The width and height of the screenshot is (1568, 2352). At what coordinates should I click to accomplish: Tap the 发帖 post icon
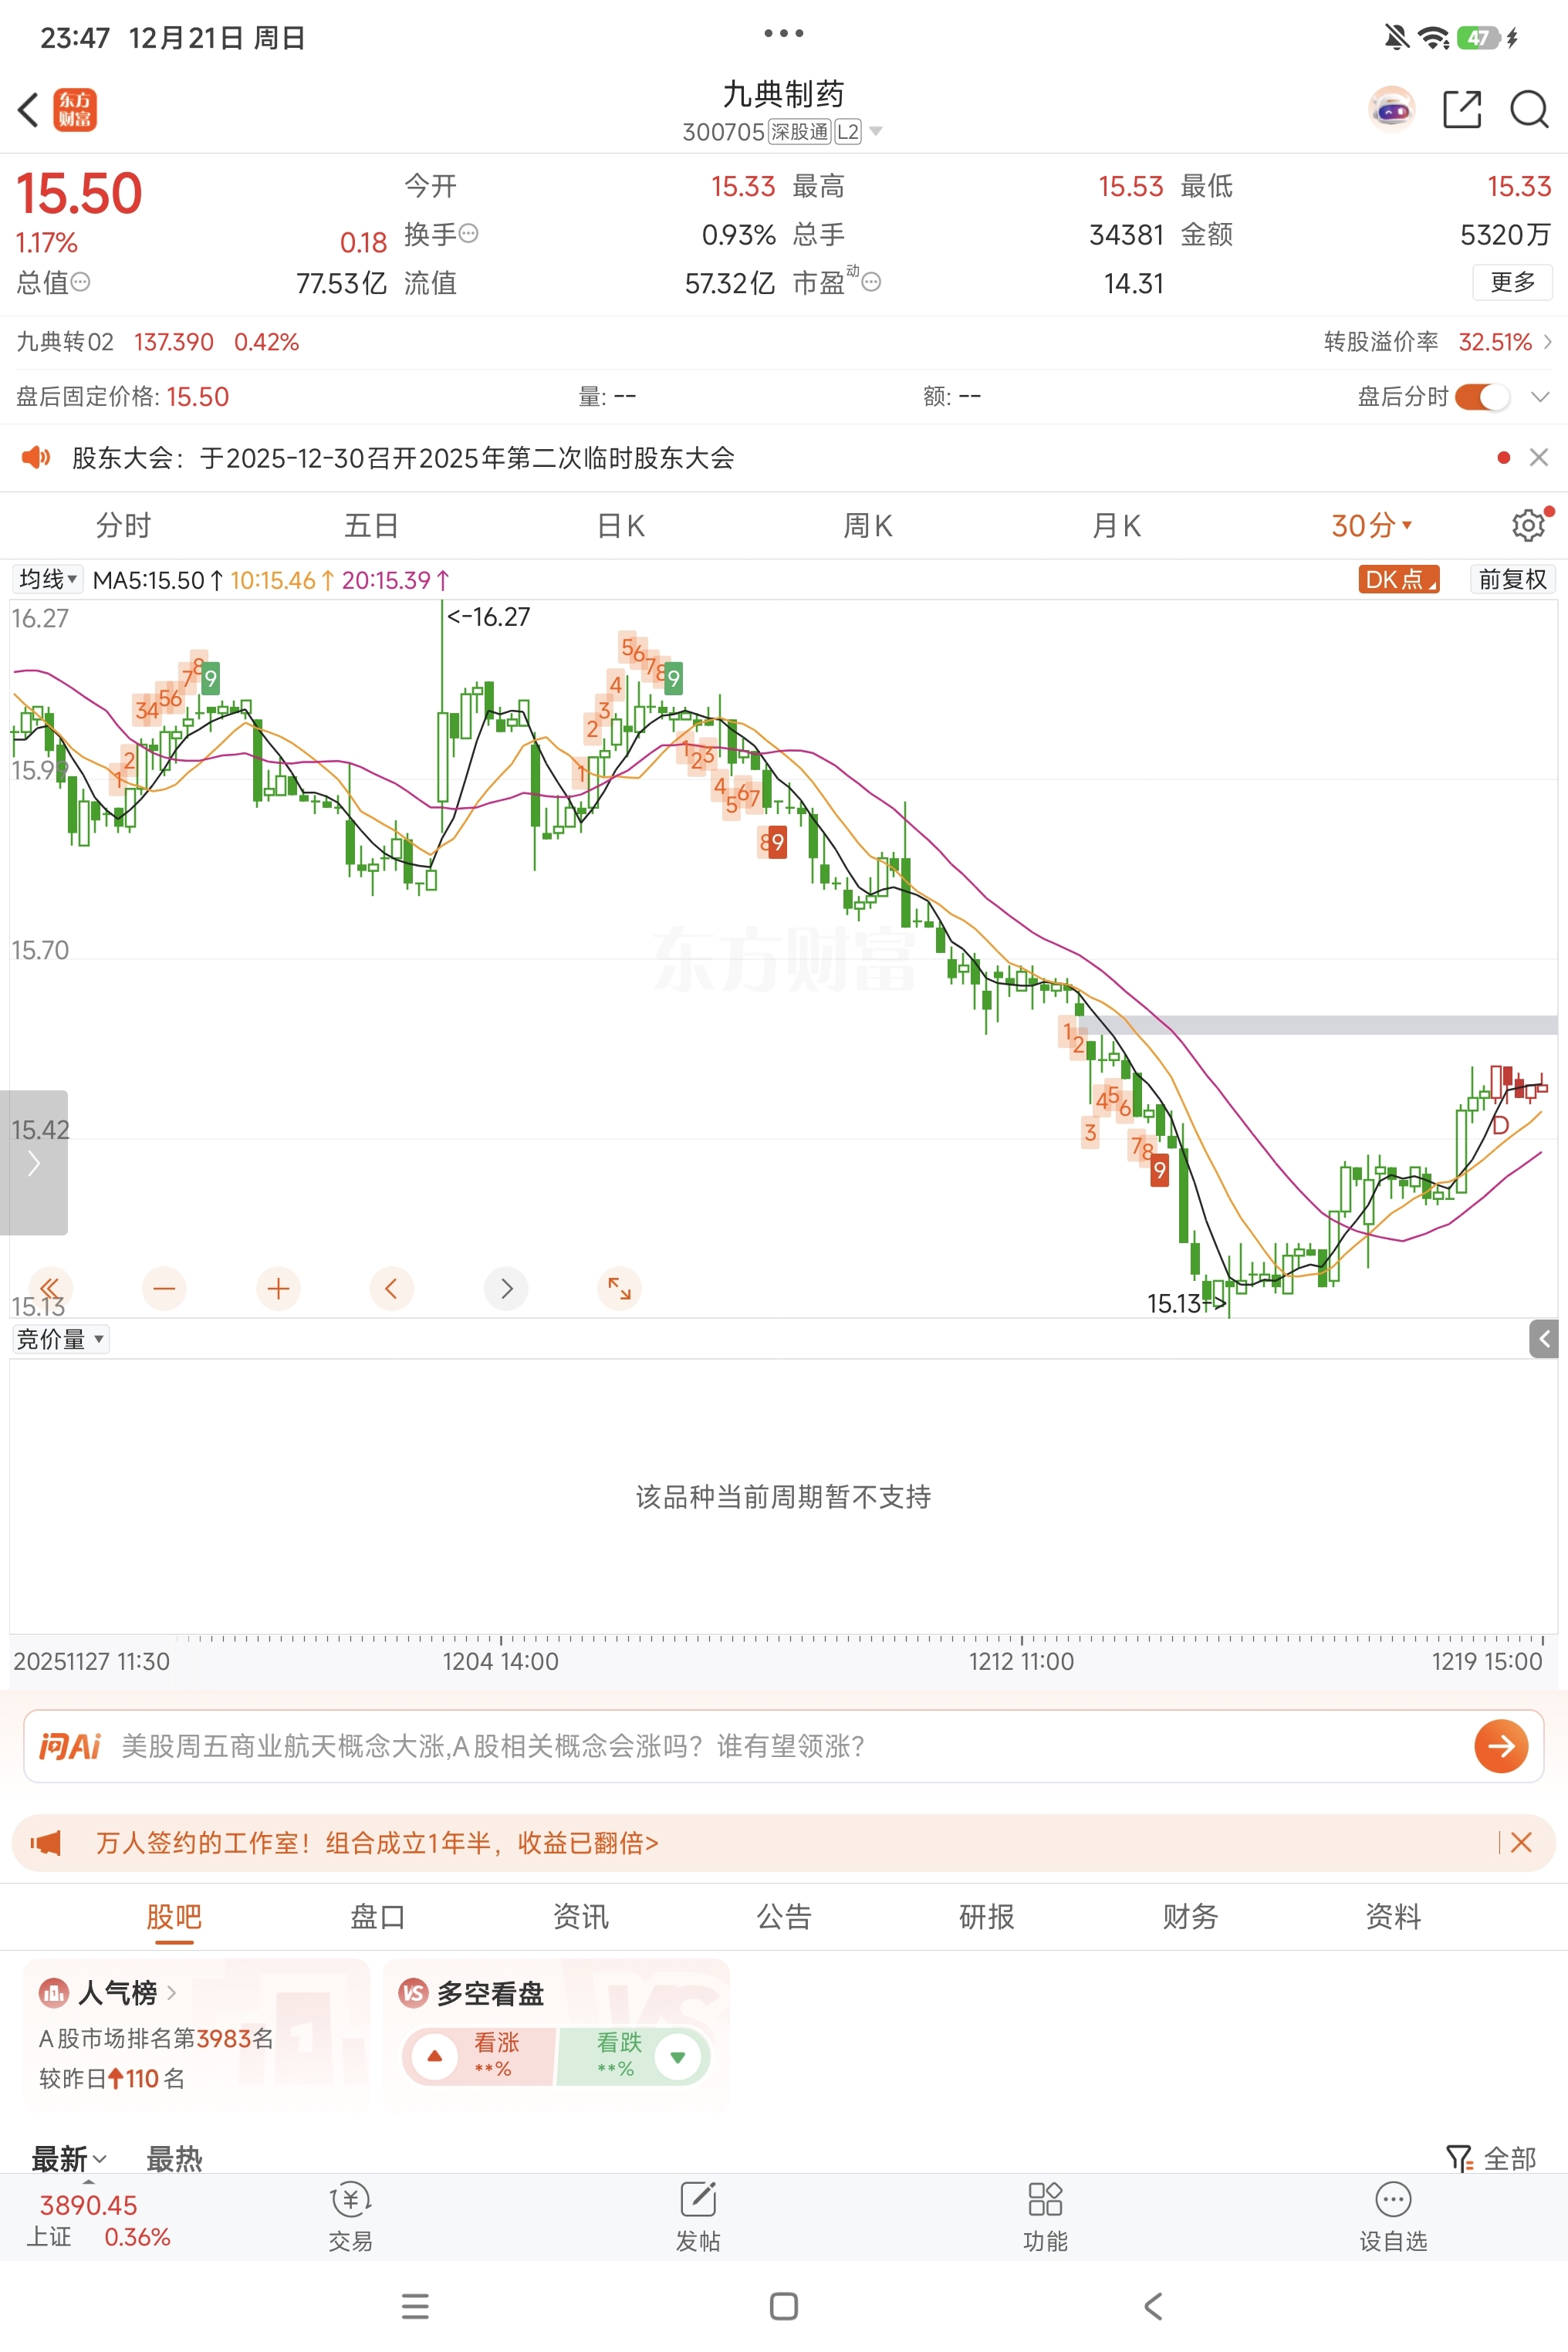[698, 2214]
